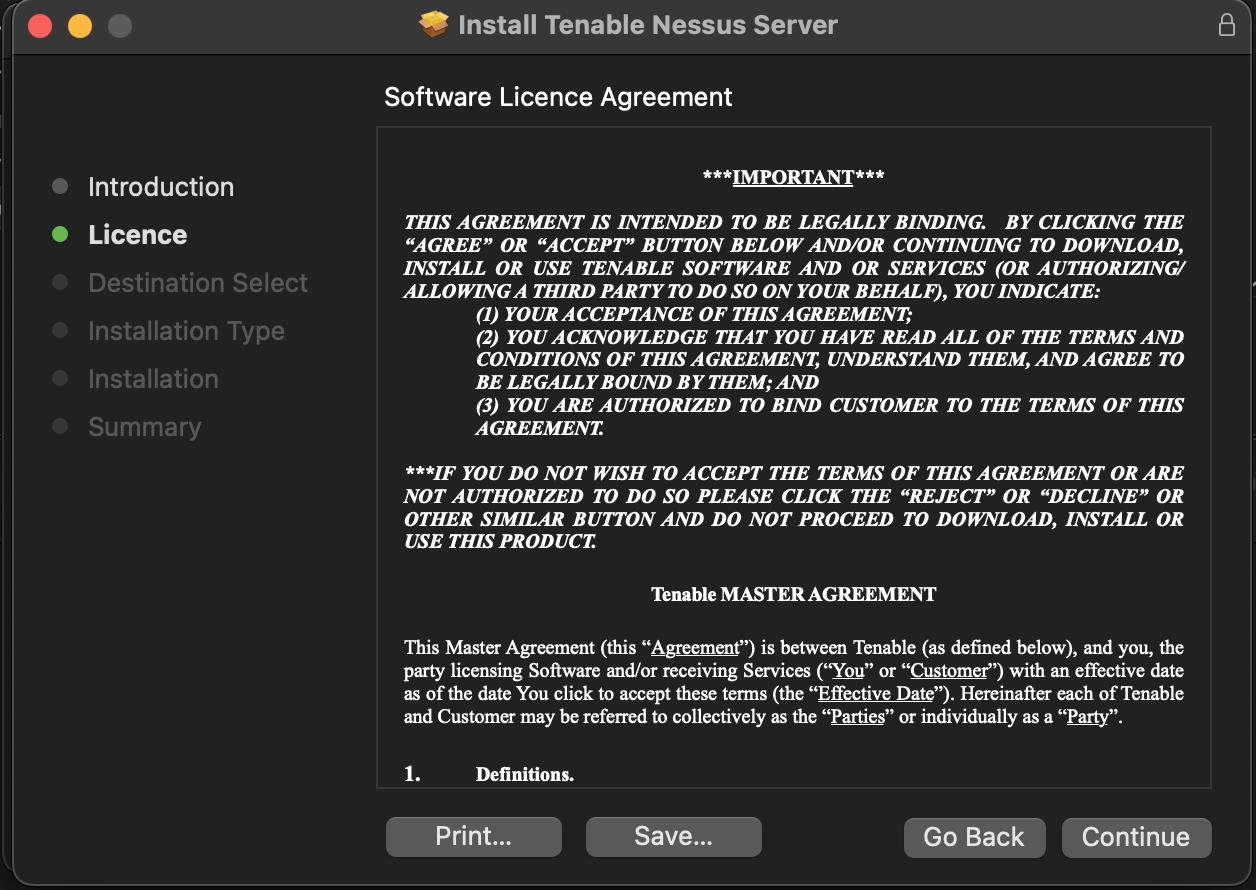Click the grey bullet beside Introduction
1256x890 pixels.
(x=60, y=186)
